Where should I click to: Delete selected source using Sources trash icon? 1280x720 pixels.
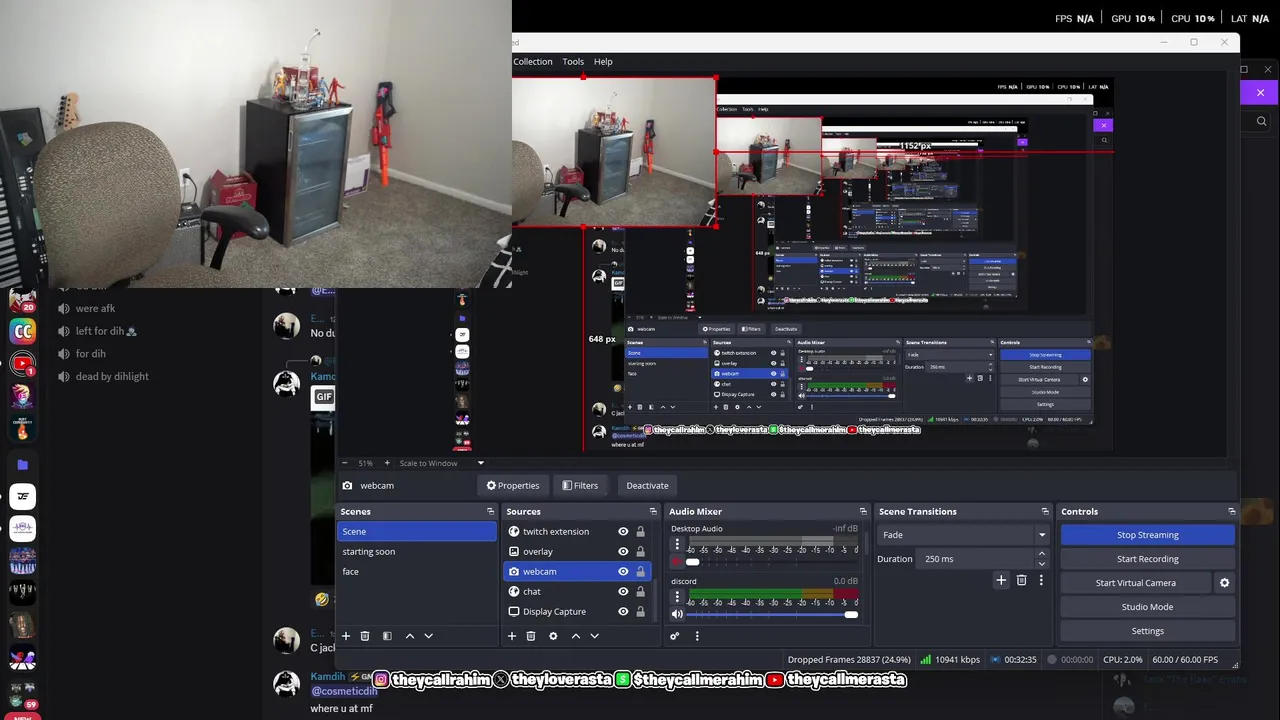tap(531, 636)
